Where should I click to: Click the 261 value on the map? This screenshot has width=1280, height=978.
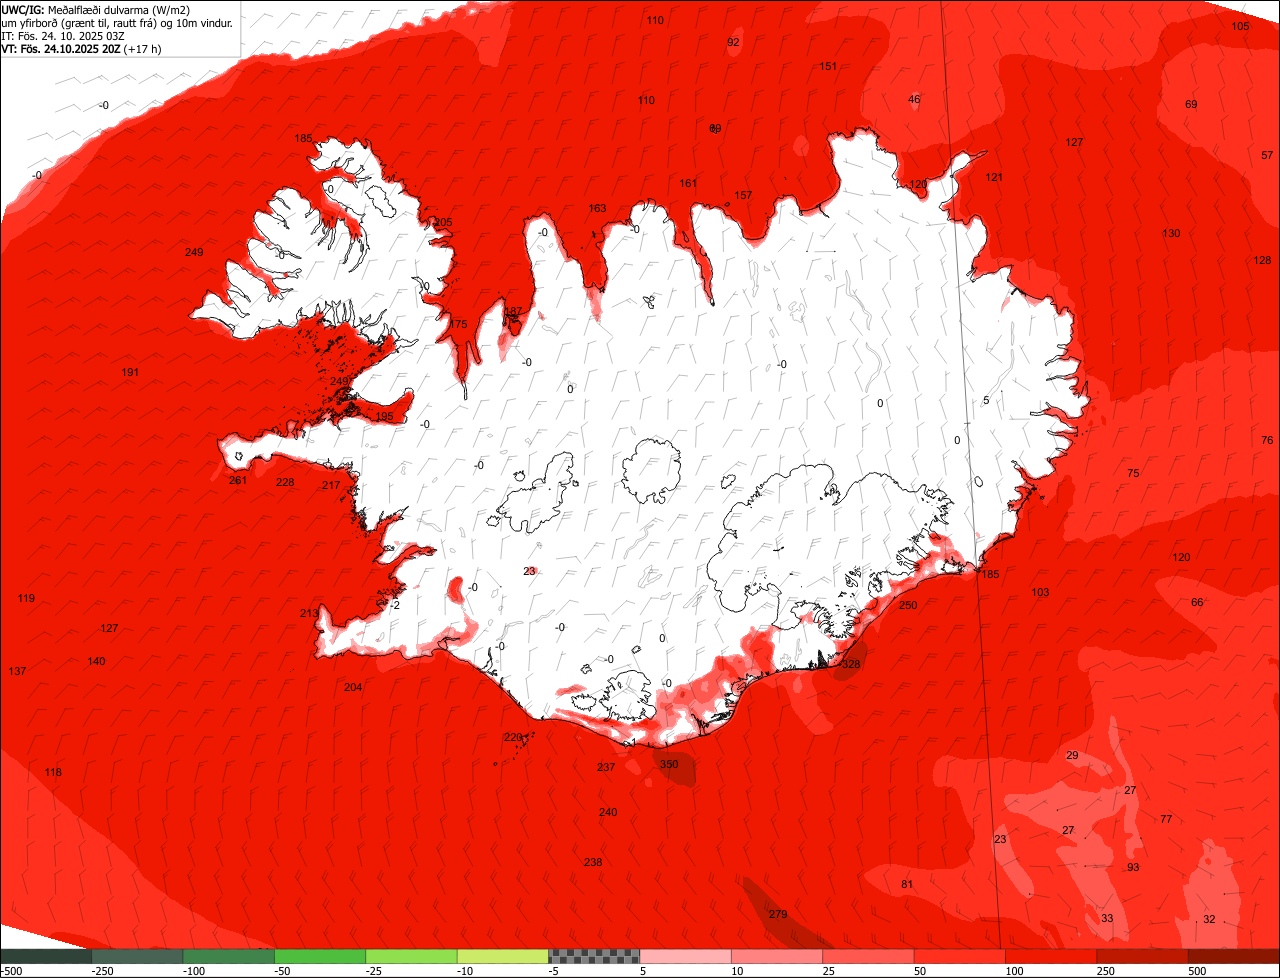pyautogui.click(x=238, y=480)
